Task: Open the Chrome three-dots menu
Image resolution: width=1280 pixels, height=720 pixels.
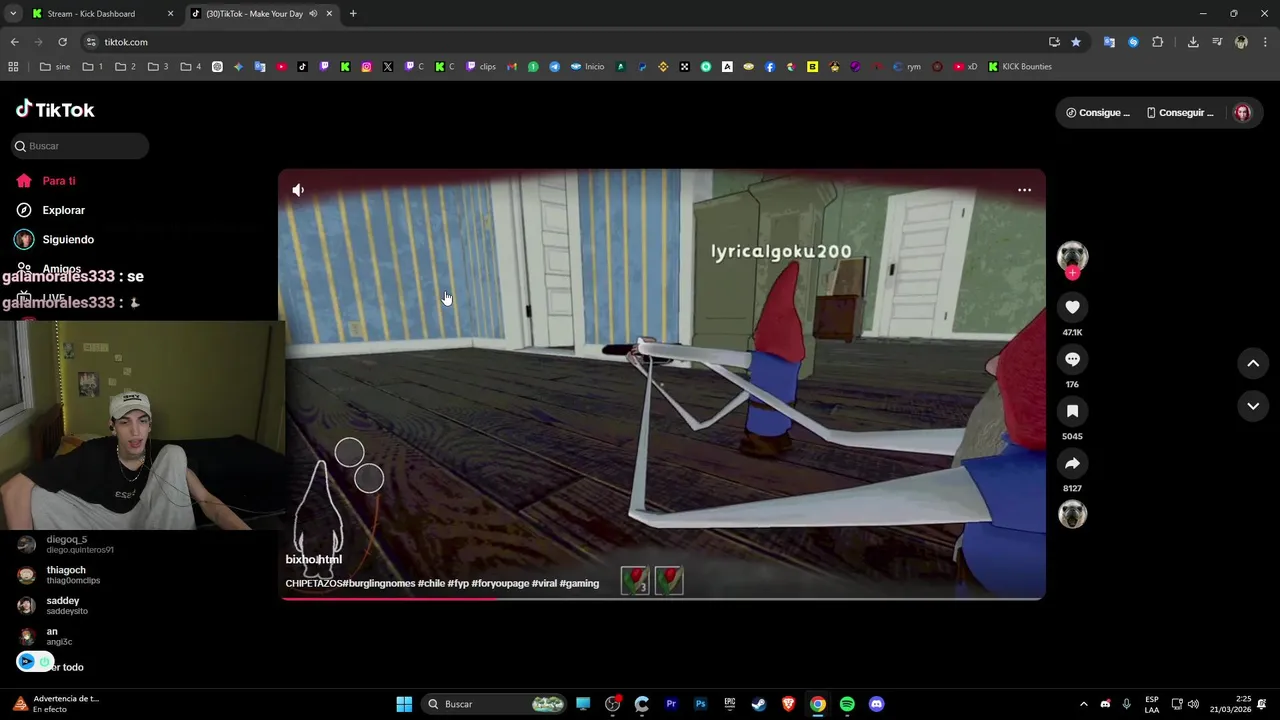Action: pyautogui.click(x=1265, y=42)
